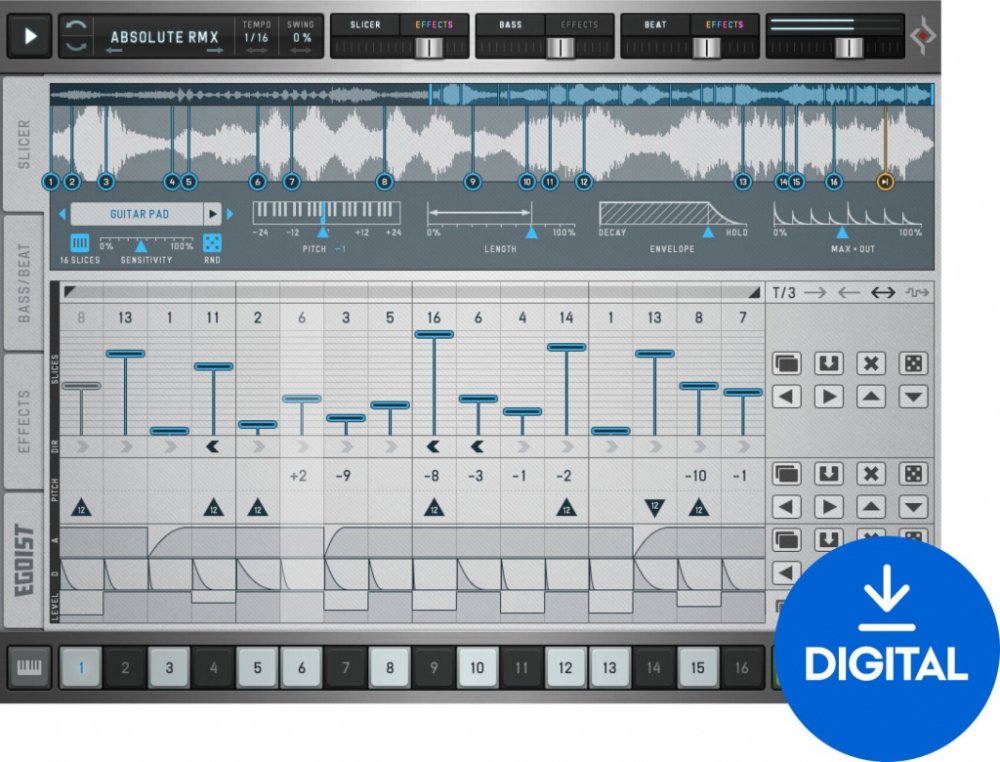Click the 16 Slices grid icon

[79, 244]
